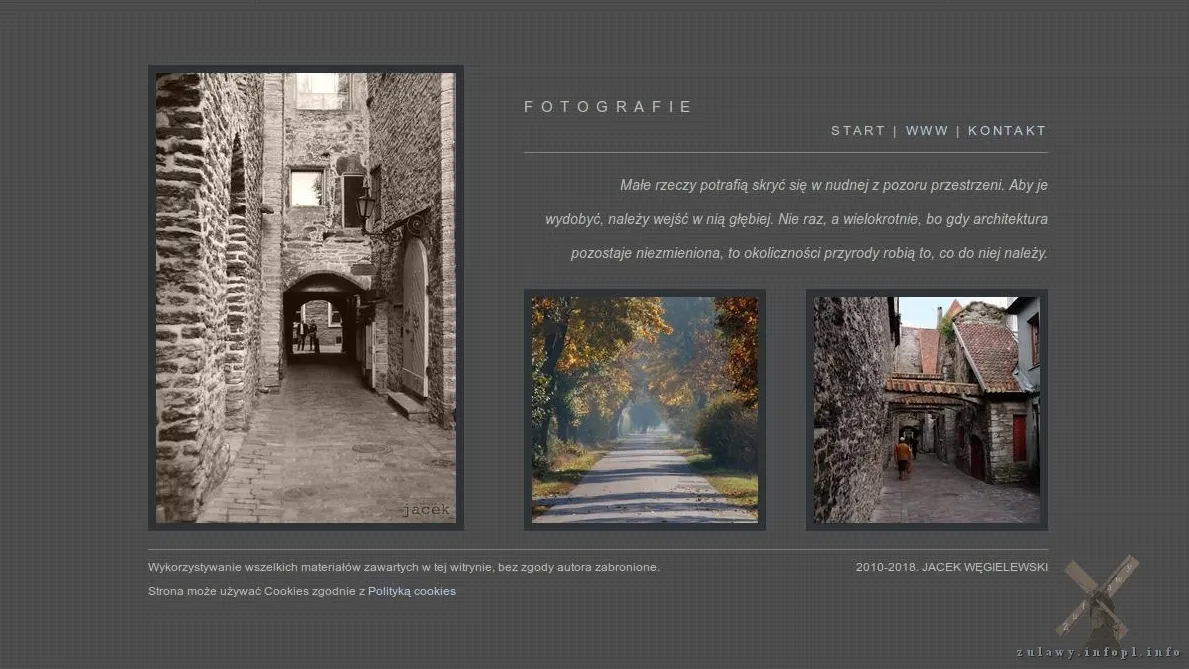
Task: Click the wall lantern in the sepia photo
Action: point(365,205)
